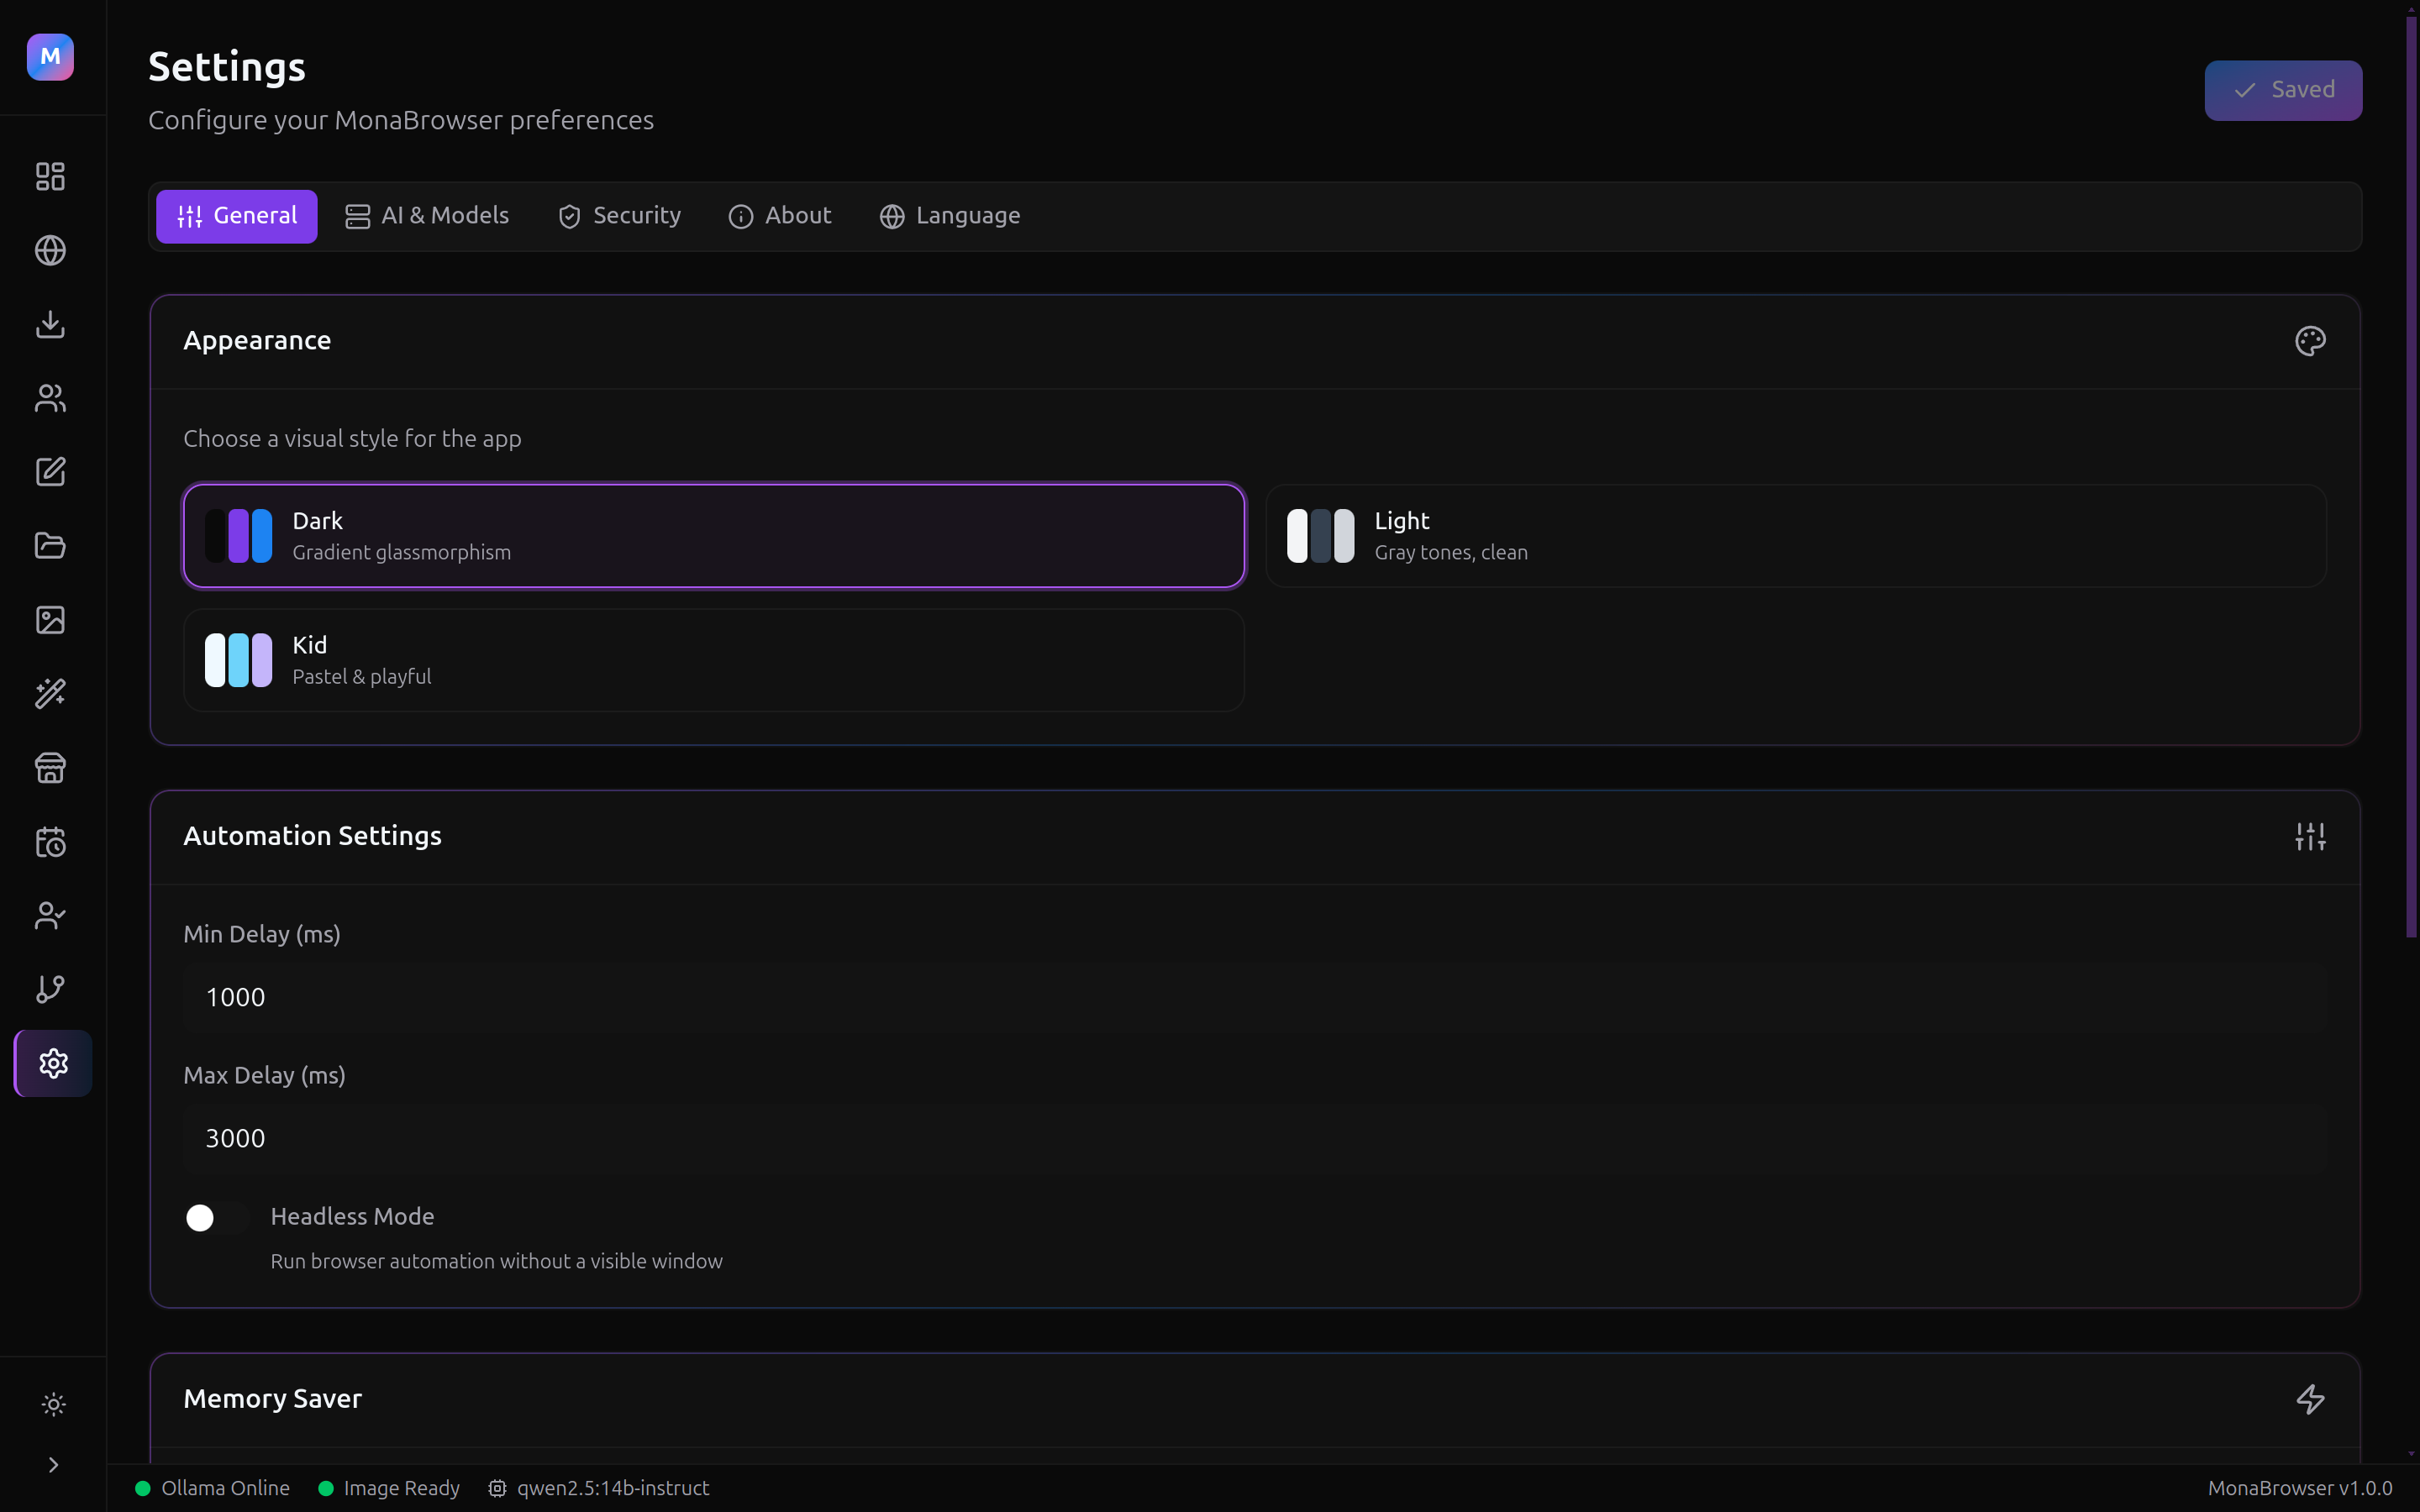The width and height of the screenshot is (2420, 1512).
Task: Click the palette icon on Appearance card
Action: [x=2310, y=340]
